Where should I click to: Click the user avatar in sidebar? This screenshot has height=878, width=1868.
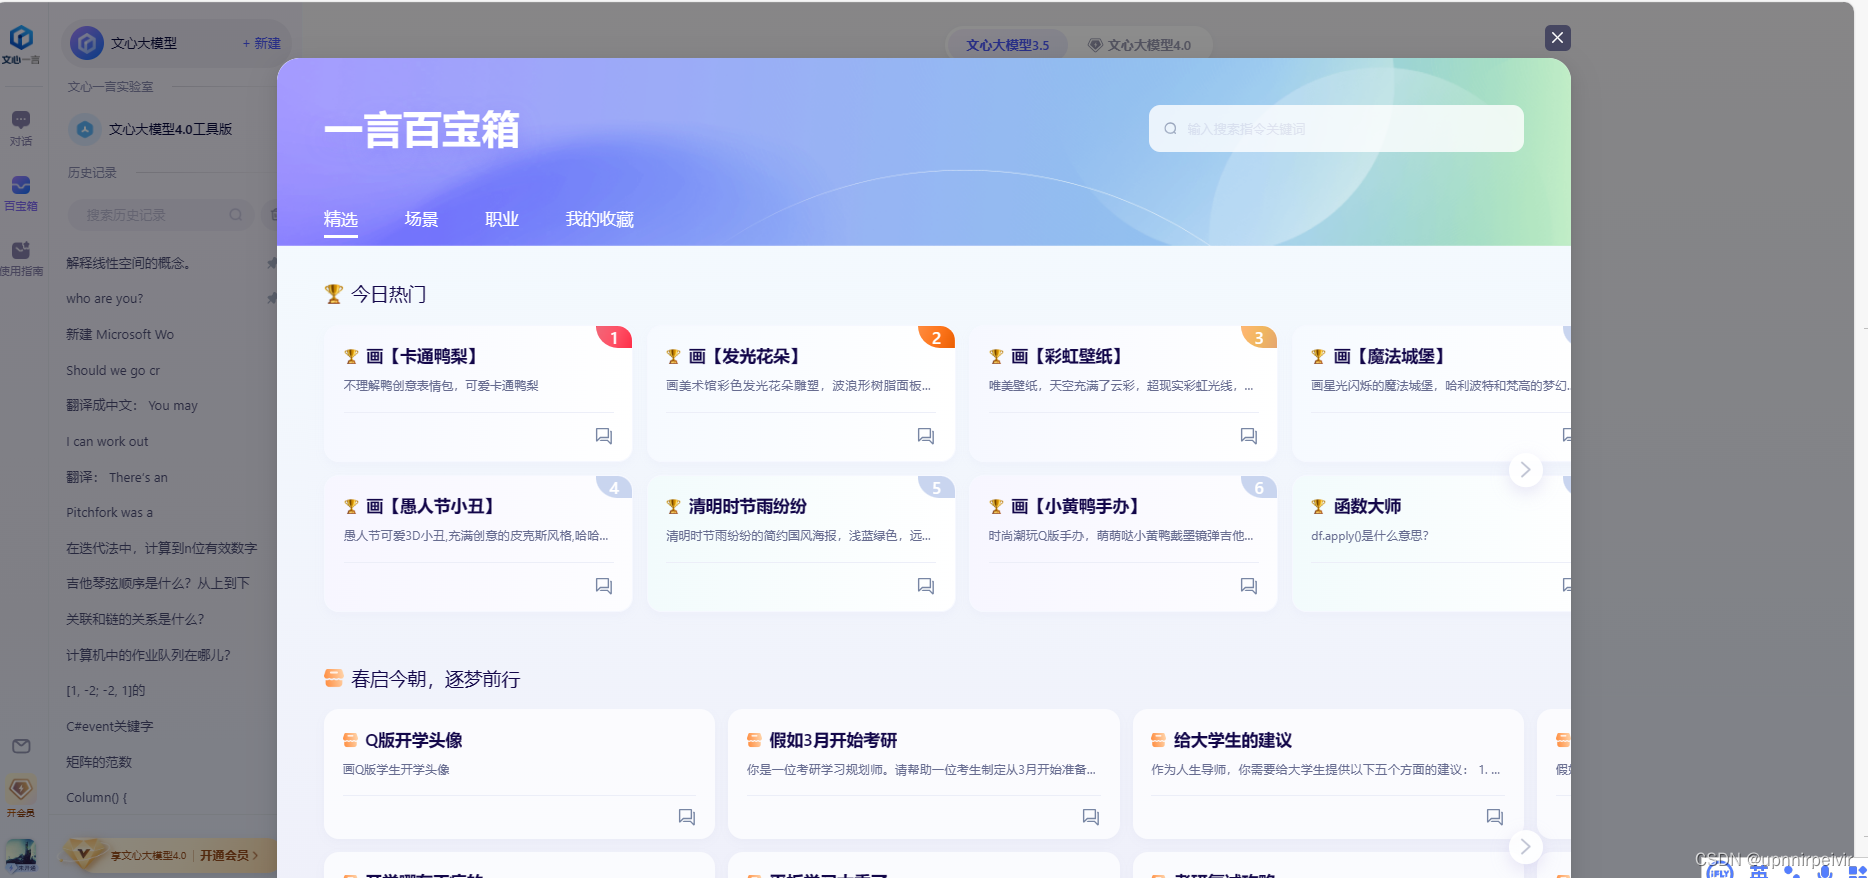(21, 855)
